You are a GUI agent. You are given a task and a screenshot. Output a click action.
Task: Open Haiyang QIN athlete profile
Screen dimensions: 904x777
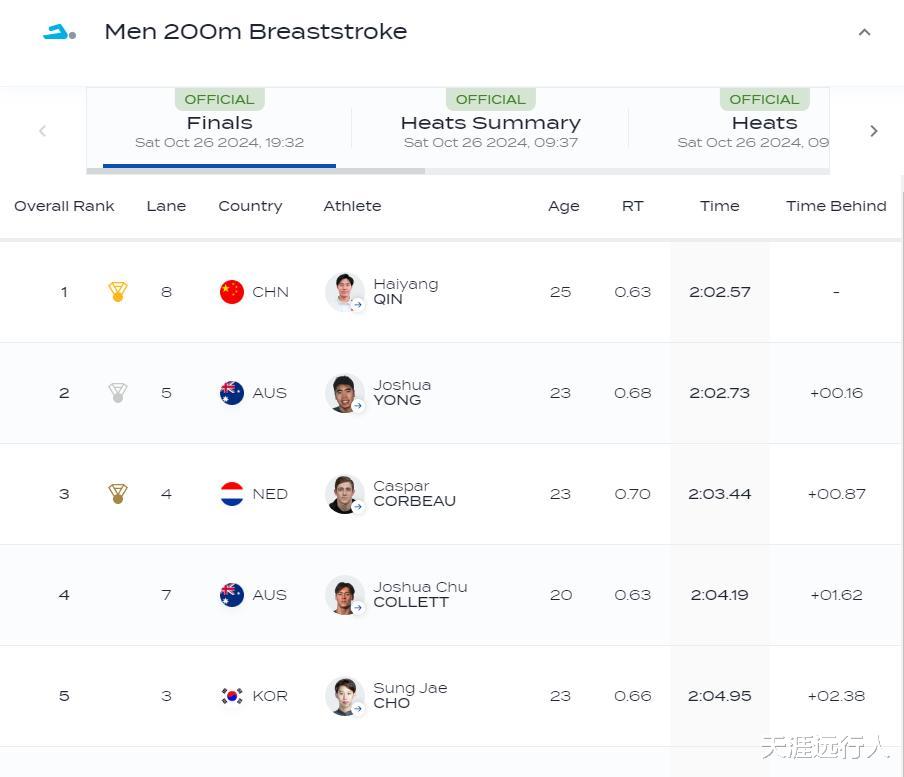point(405,292)
